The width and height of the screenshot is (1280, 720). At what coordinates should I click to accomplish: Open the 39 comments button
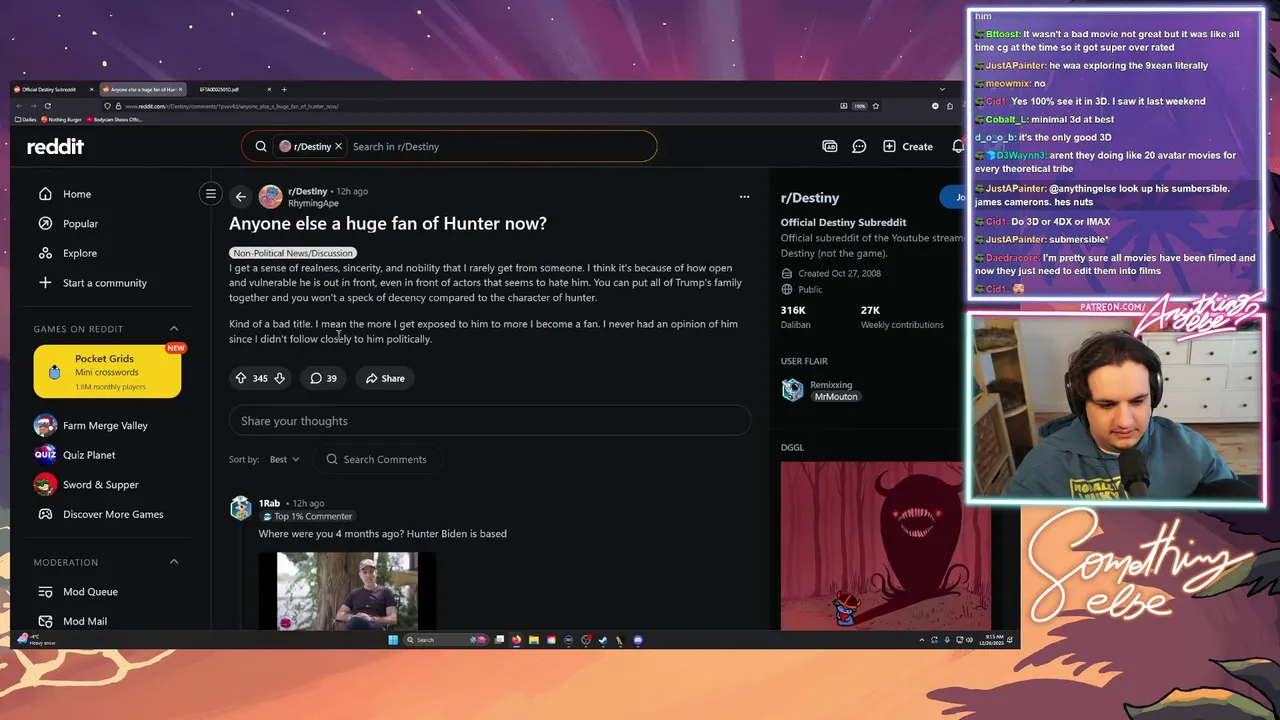click(323, 378)
